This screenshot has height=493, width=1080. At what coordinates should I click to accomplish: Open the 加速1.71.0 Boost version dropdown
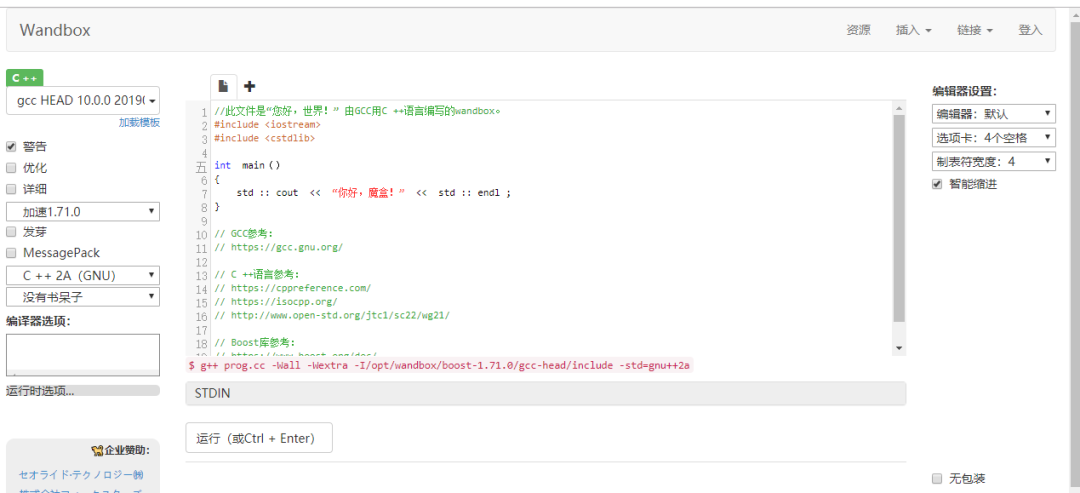pos(83,211)
